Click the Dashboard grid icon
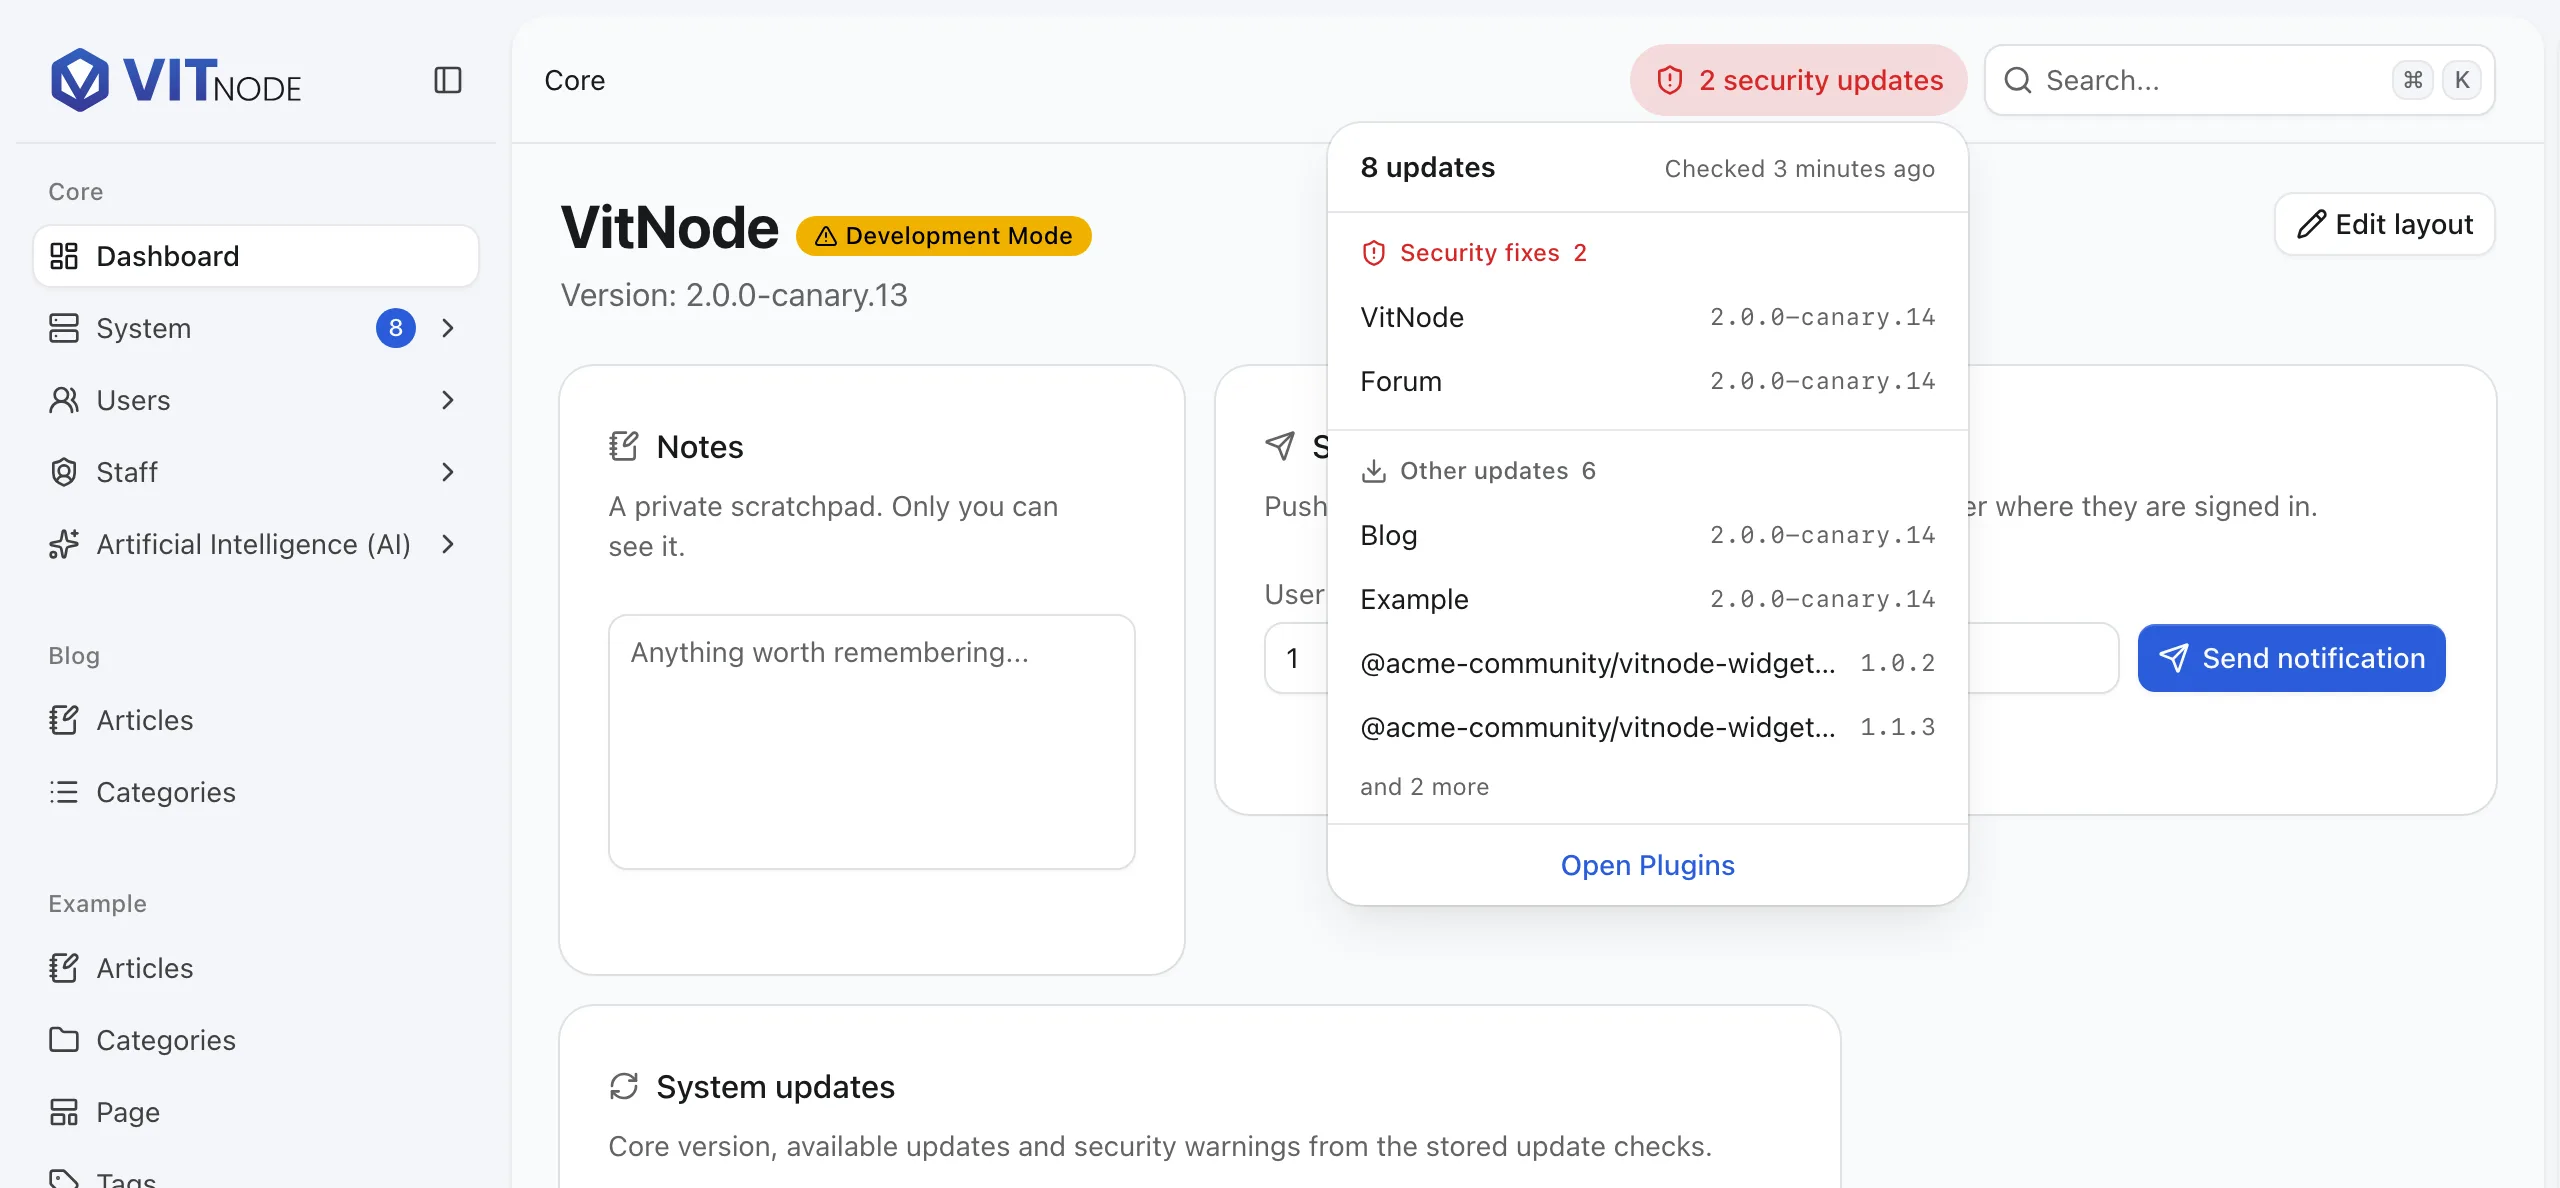Image resolution: width=2560 pixels, height=1188 pixels. 64,256
